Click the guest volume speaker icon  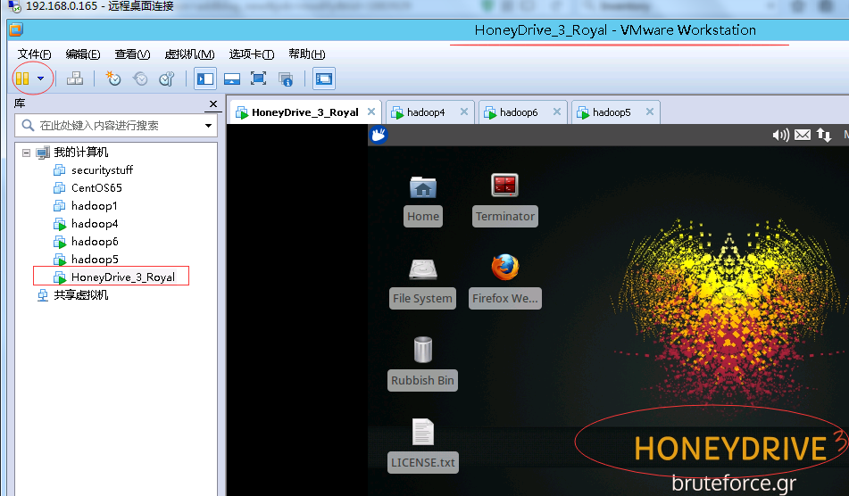click(x=780, y=135)
